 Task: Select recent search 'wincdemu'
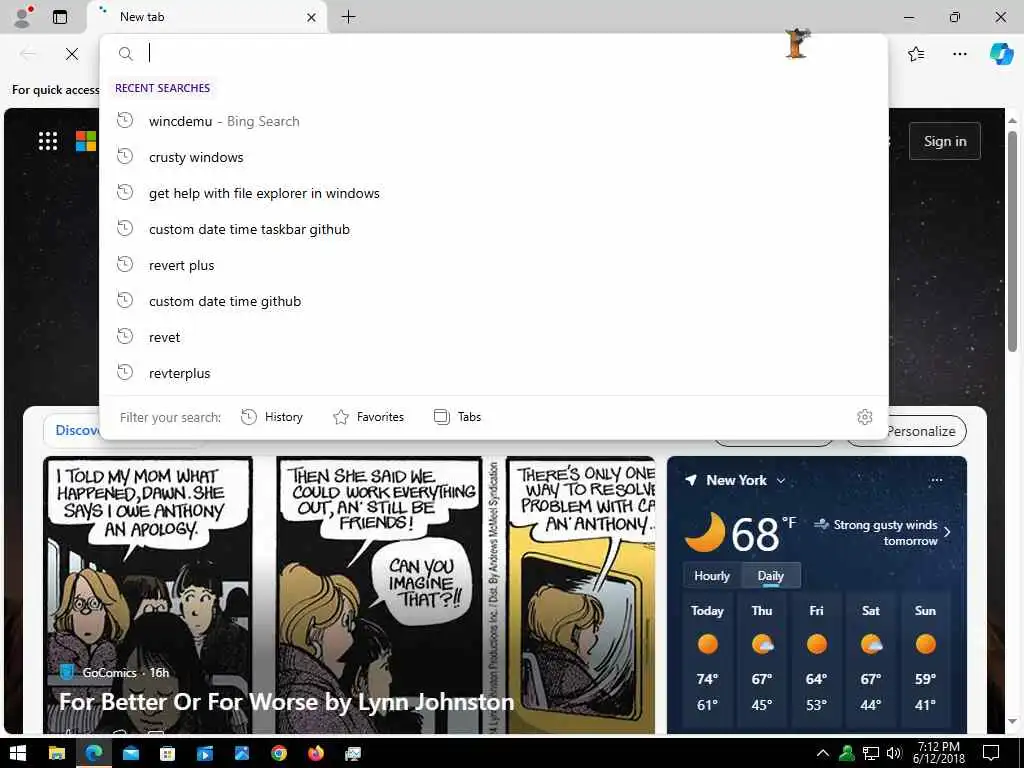(x=494, y=121)
